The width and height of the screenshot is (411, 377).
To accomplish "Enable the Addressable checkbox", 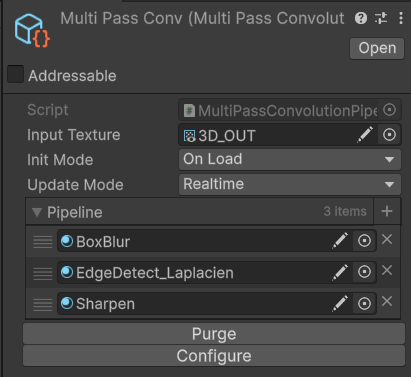I will (15, 74).
